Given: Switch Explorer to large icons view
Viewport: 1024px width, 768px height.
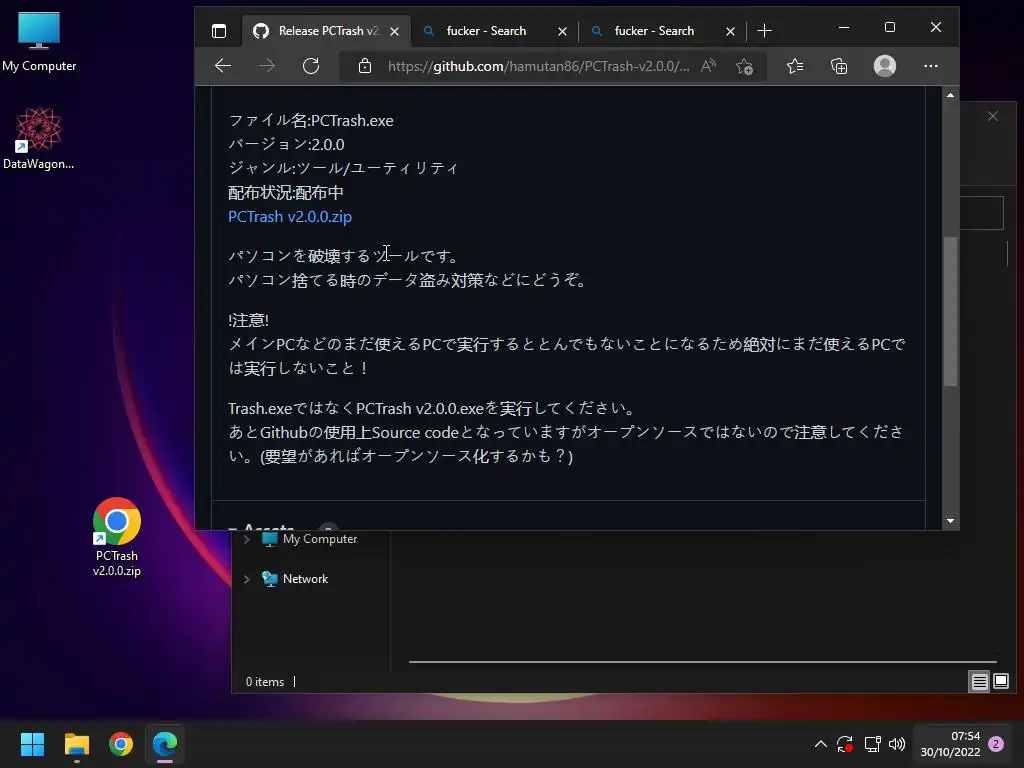Looking at the screenshot, I should 1001,682.
